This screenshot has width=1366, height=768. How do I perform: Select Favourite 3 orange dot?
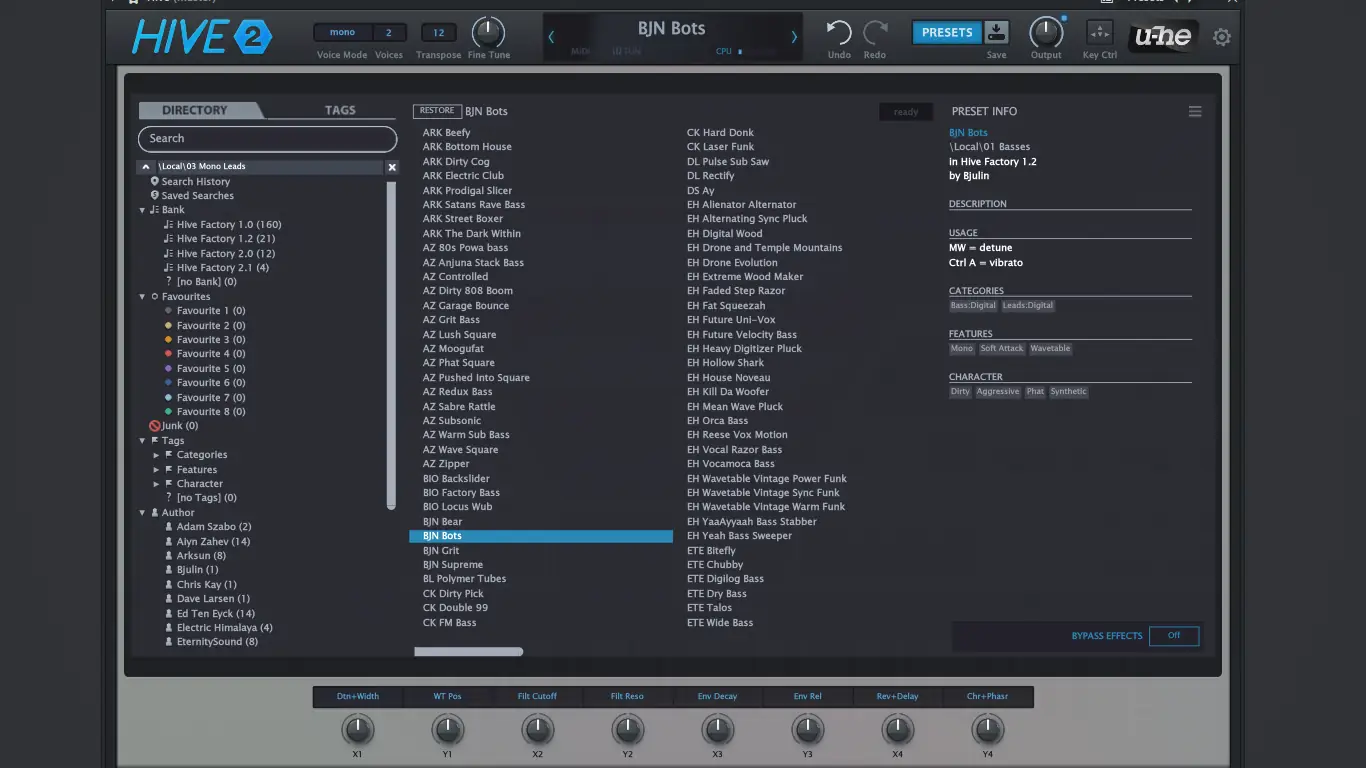coord(168,340)
